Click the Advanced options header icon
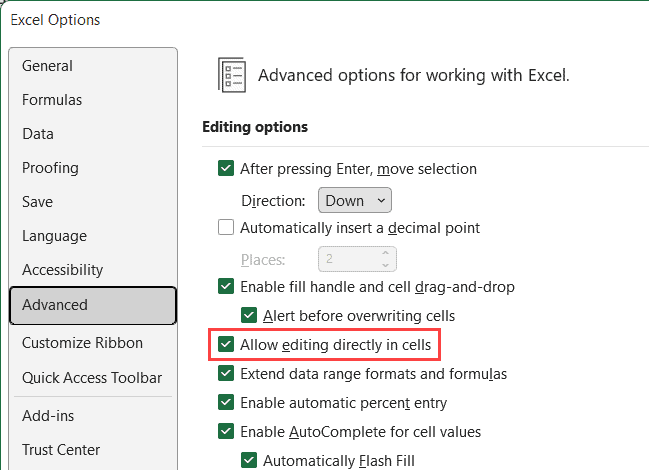The image size is (649, 470). click(x=232, y=75)
